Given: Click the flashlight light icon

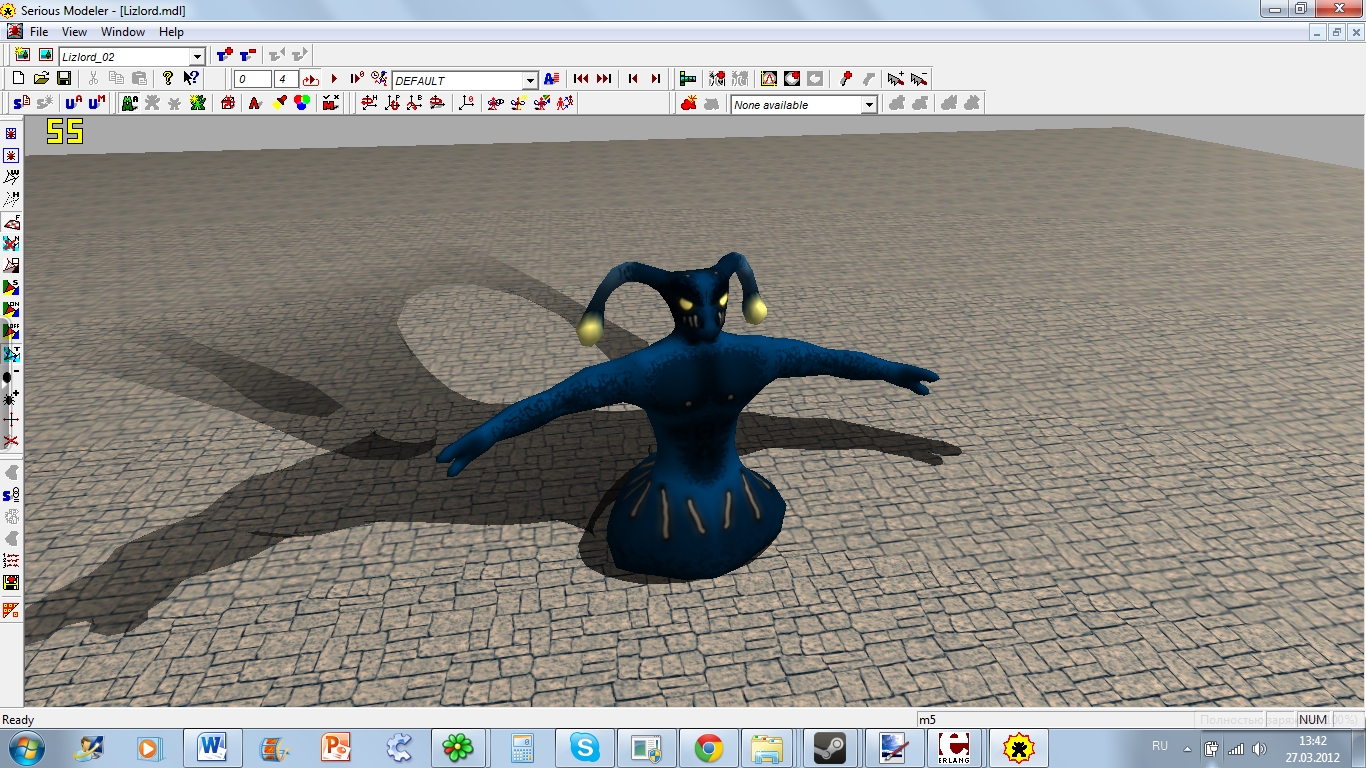Looking at the screenshot, I should (x=279, y=103).
